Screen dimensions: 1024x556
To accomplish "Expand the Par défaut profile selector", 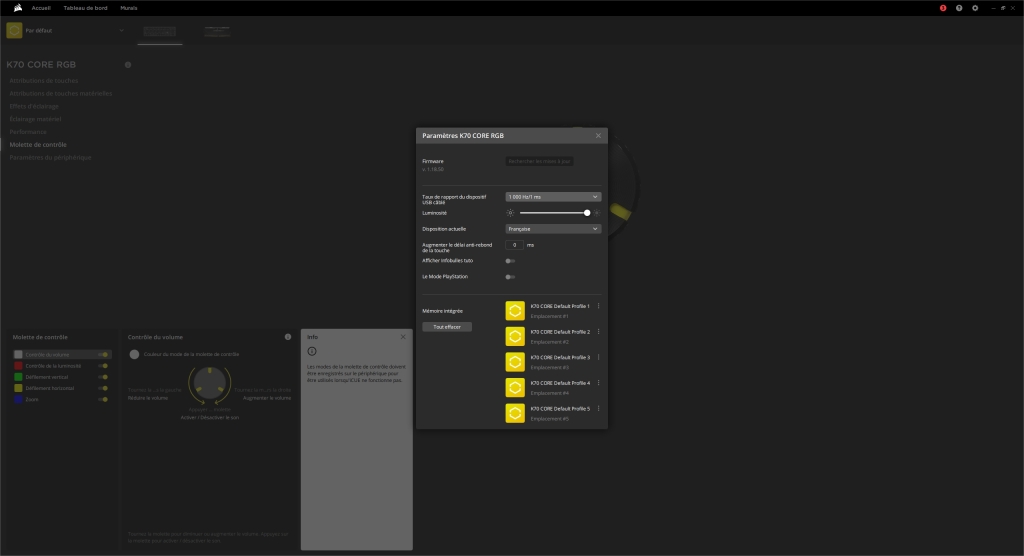I will (122, 30).
